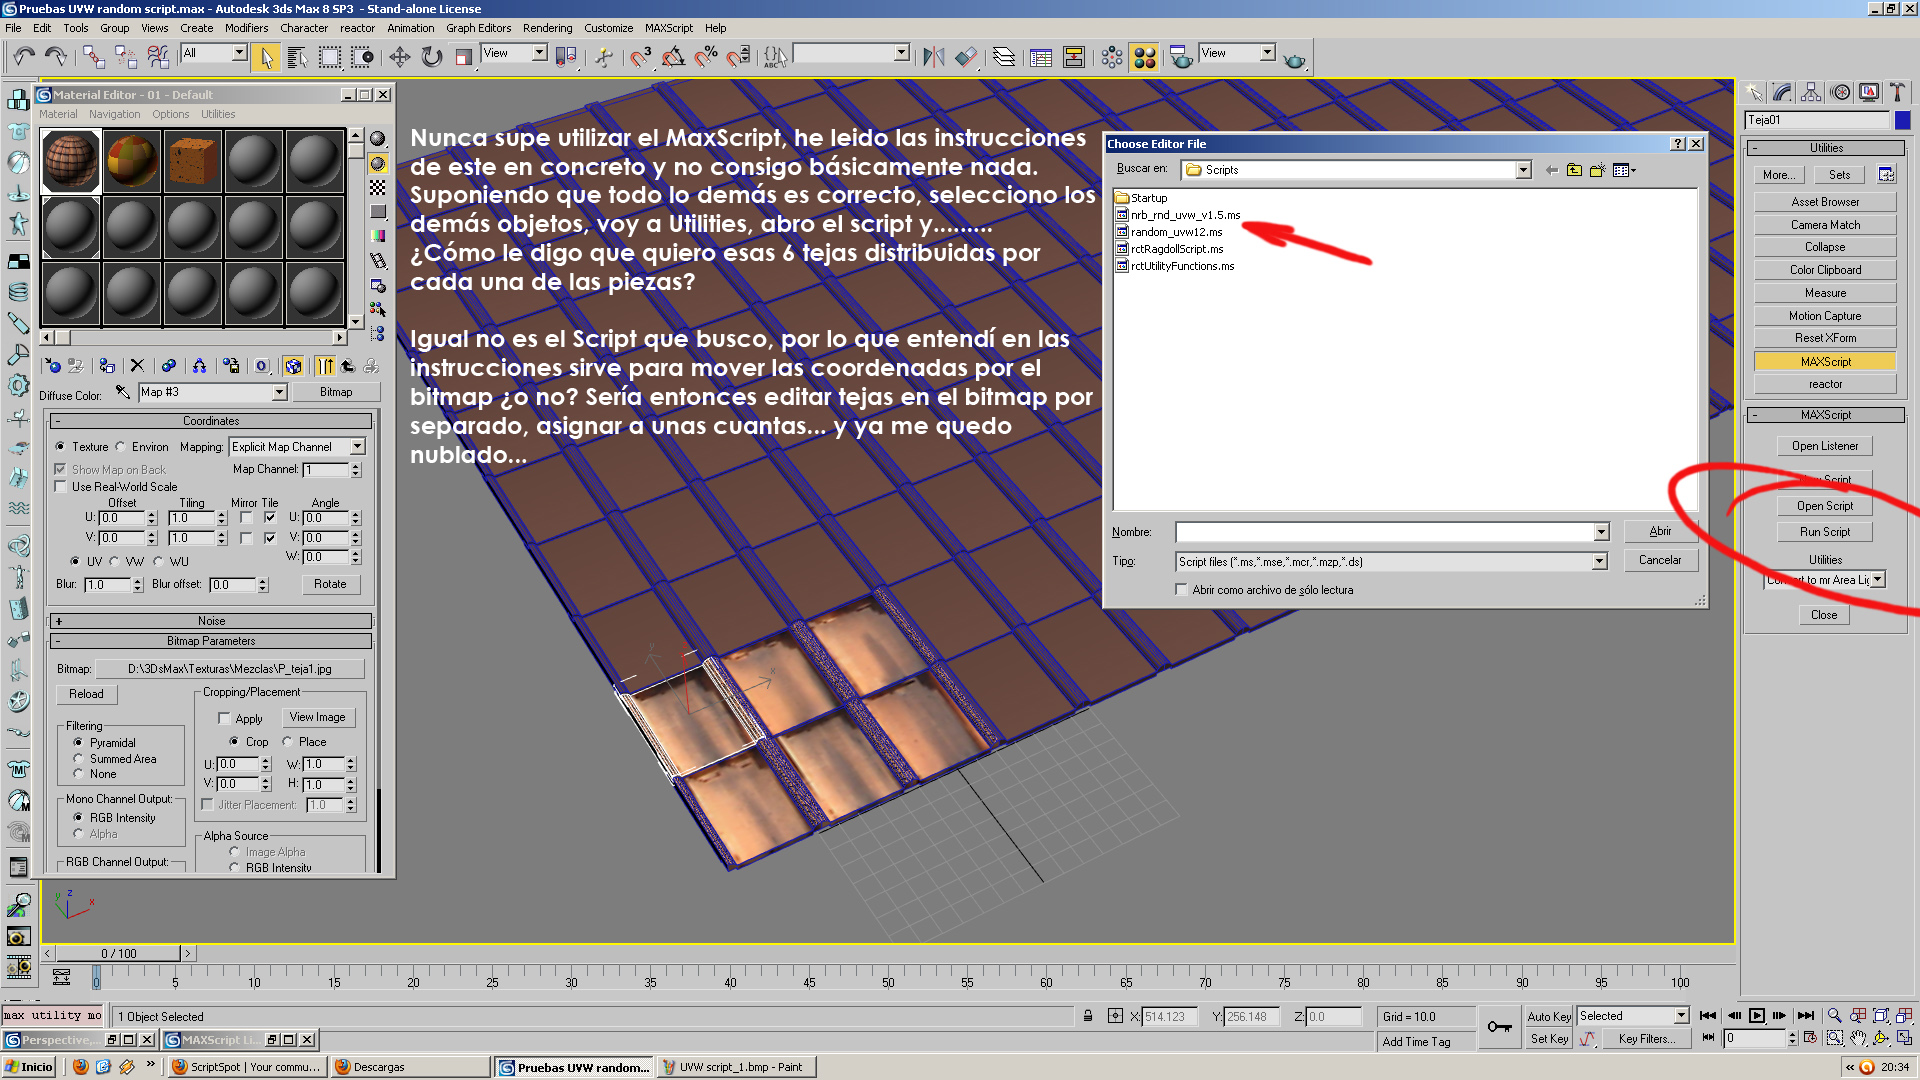Click the Run Script button

[x=1824, y=532]
